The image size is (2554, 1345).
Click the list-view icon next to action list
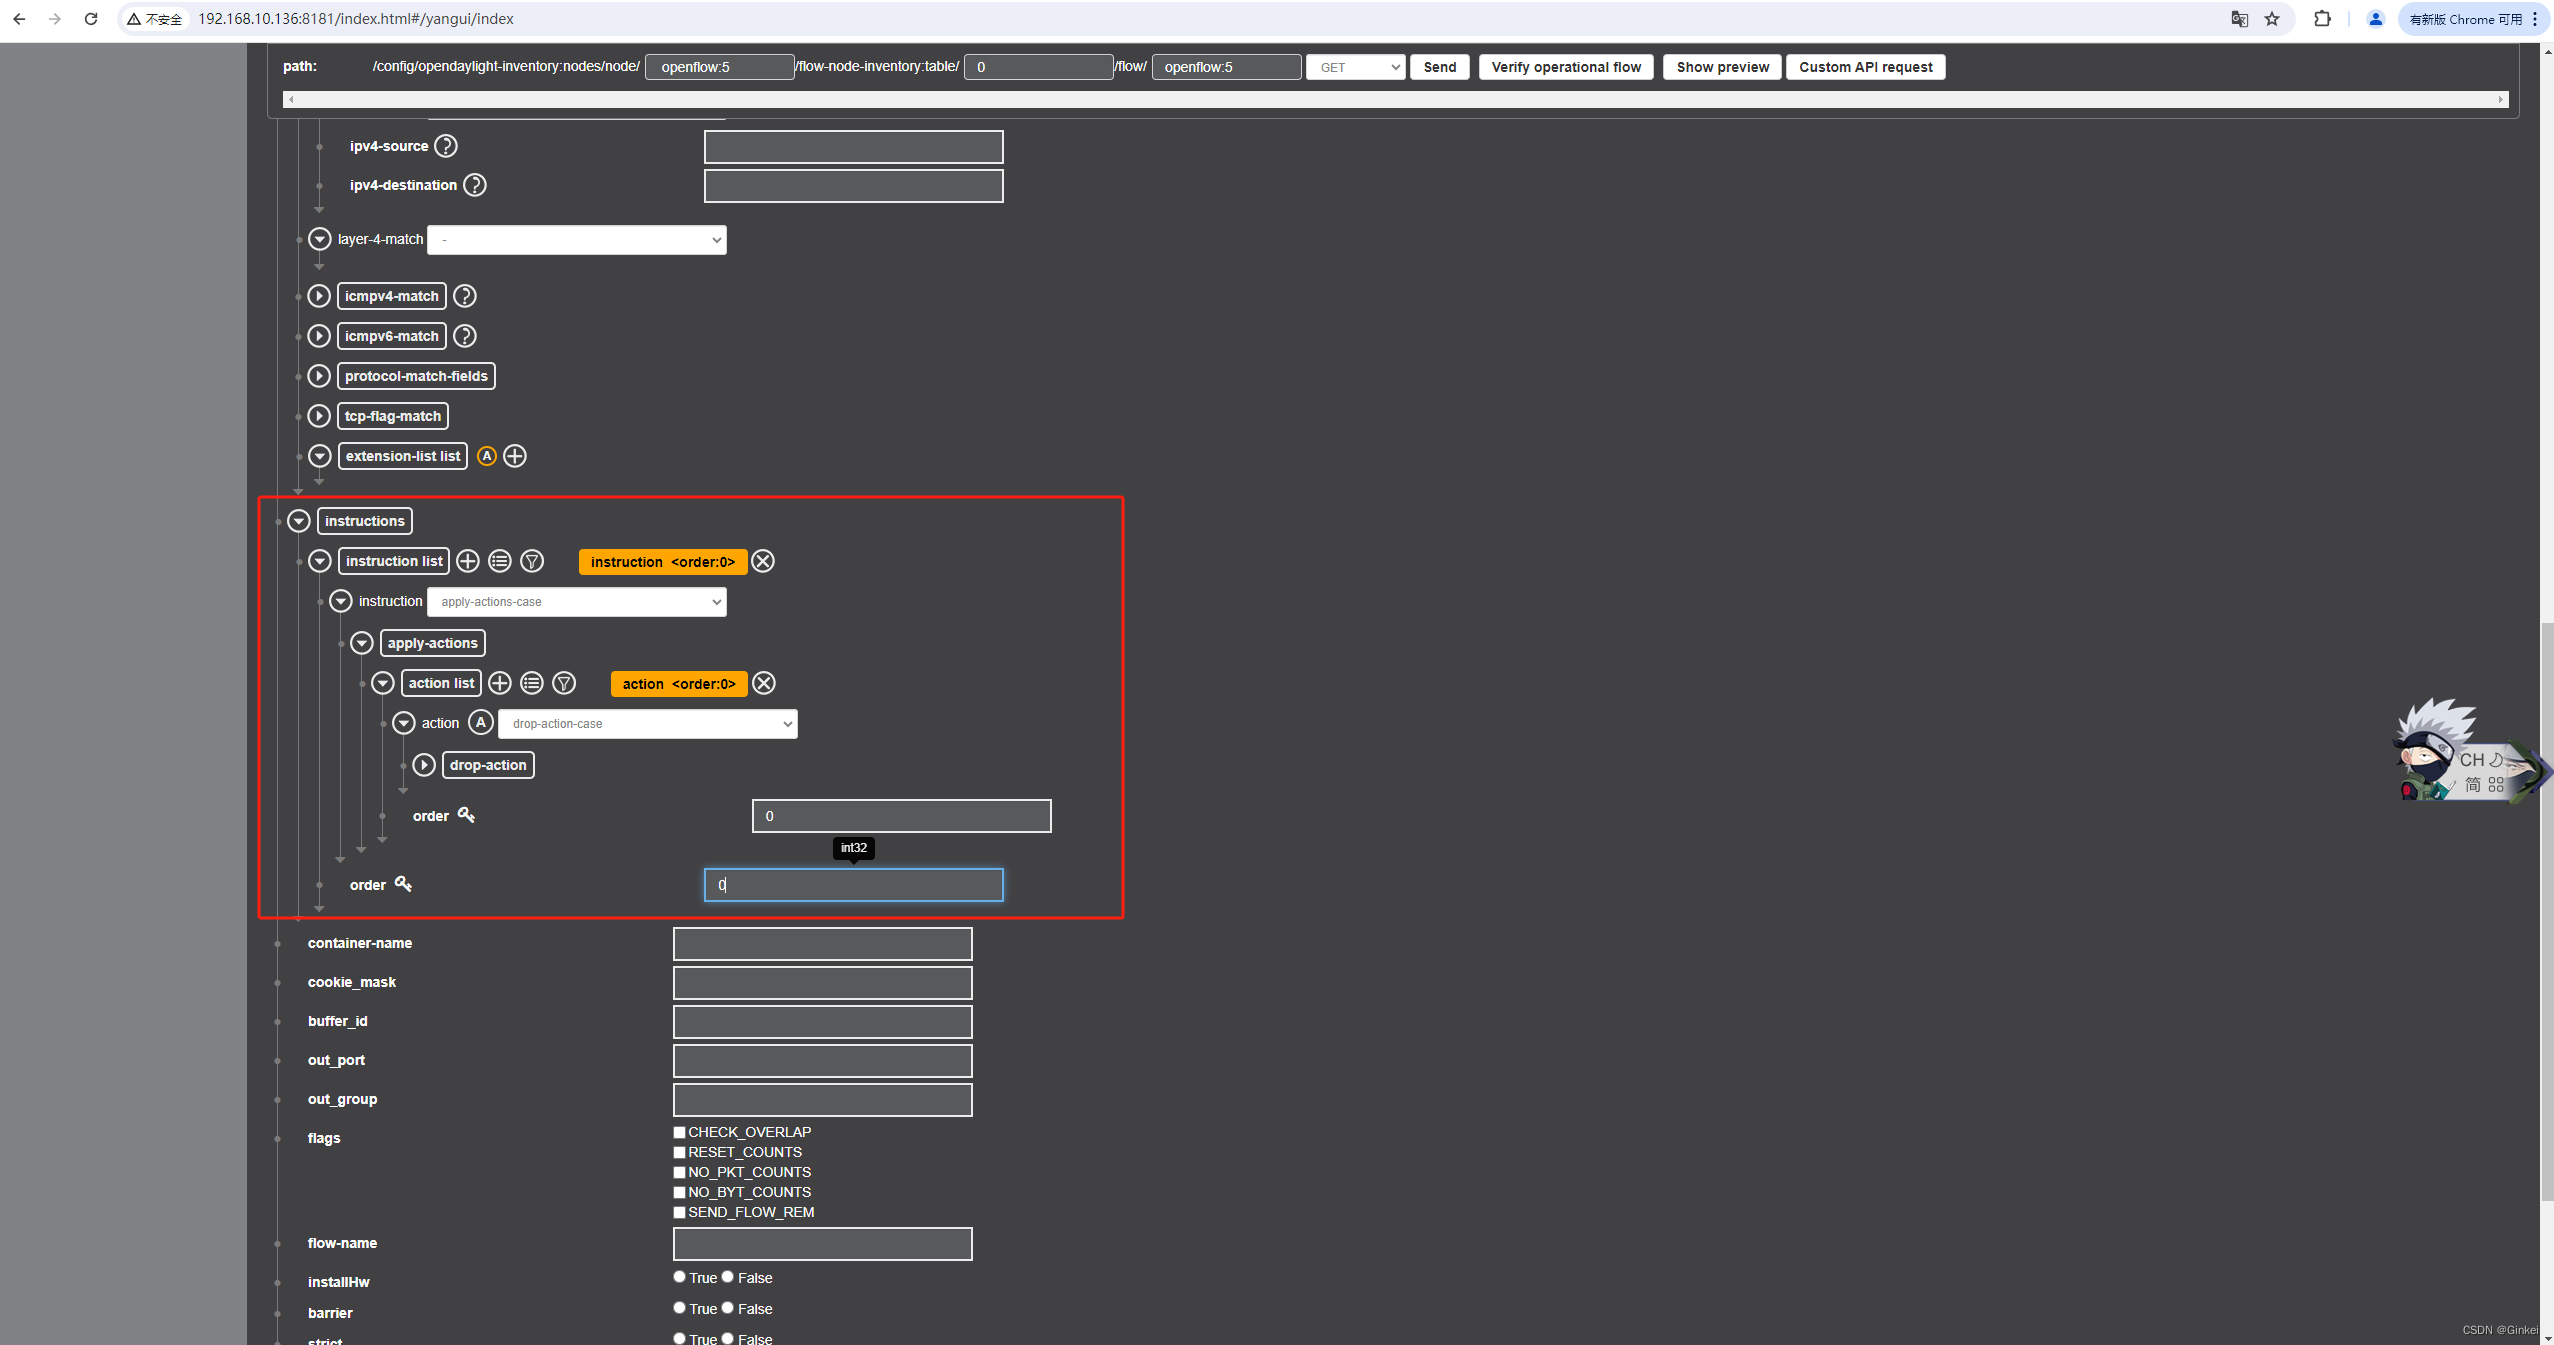532,683
